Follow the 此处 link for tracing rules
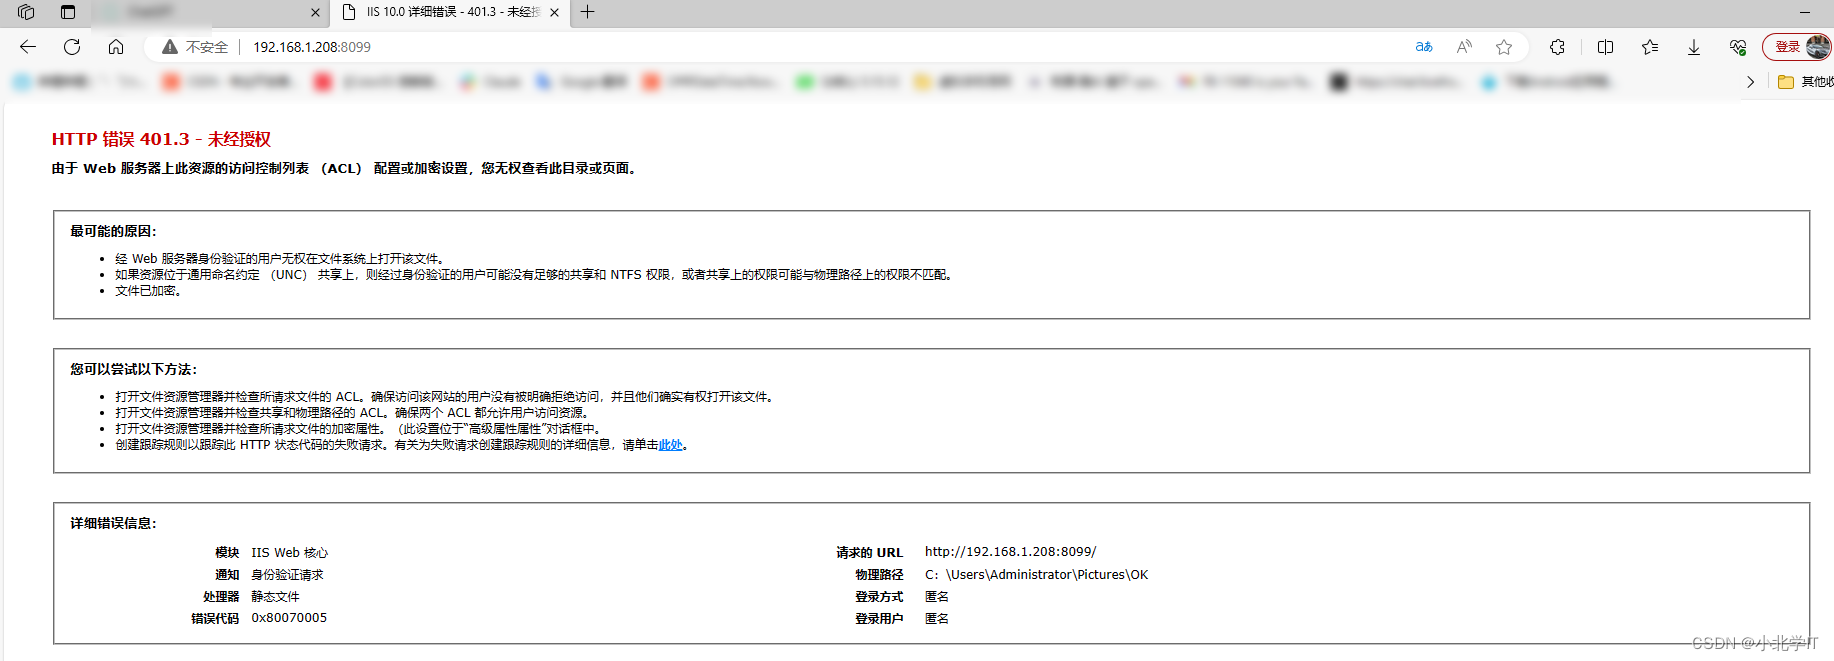This screenshot has width=1834, height=661. [670, 445]
